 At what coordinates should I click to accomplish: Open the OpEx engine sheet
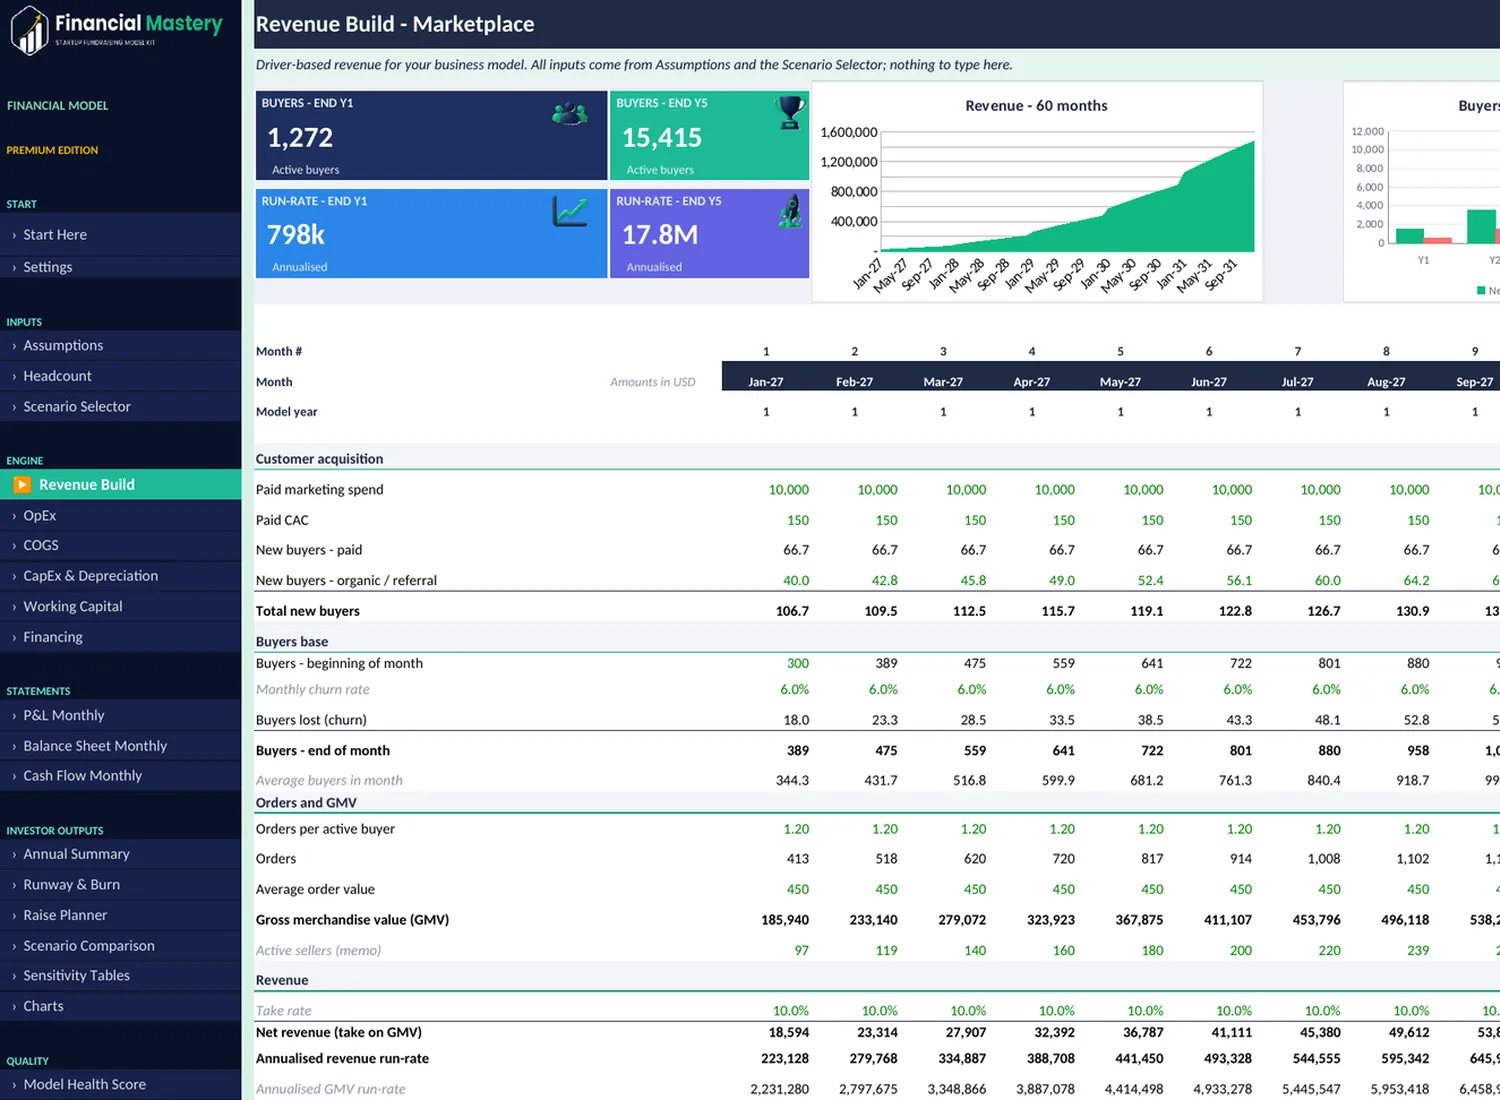coord(121,516)
